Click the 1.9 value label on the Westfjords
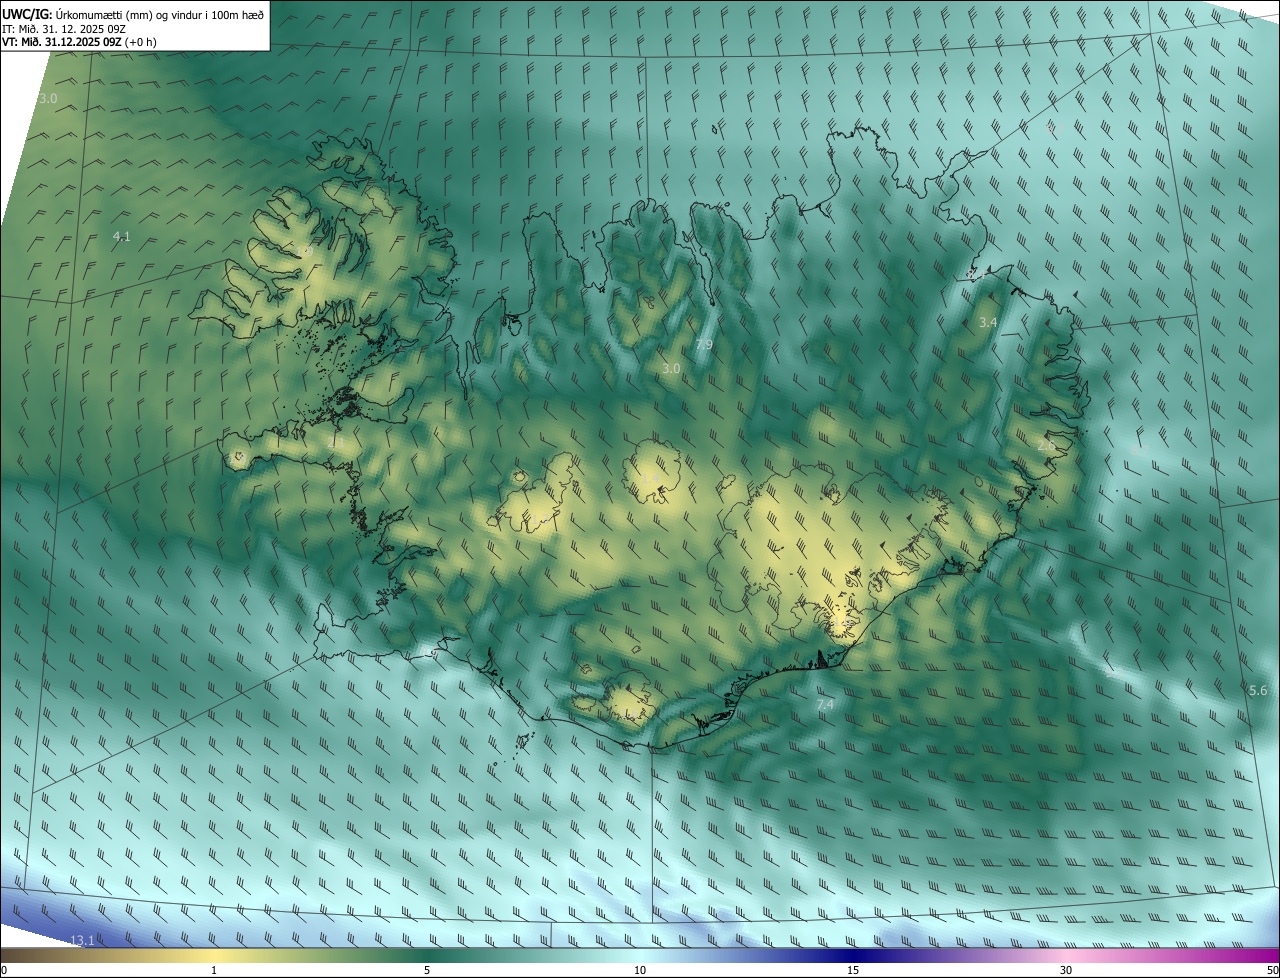This screenshot has height=978, width=1280. (x=304, y=251)
